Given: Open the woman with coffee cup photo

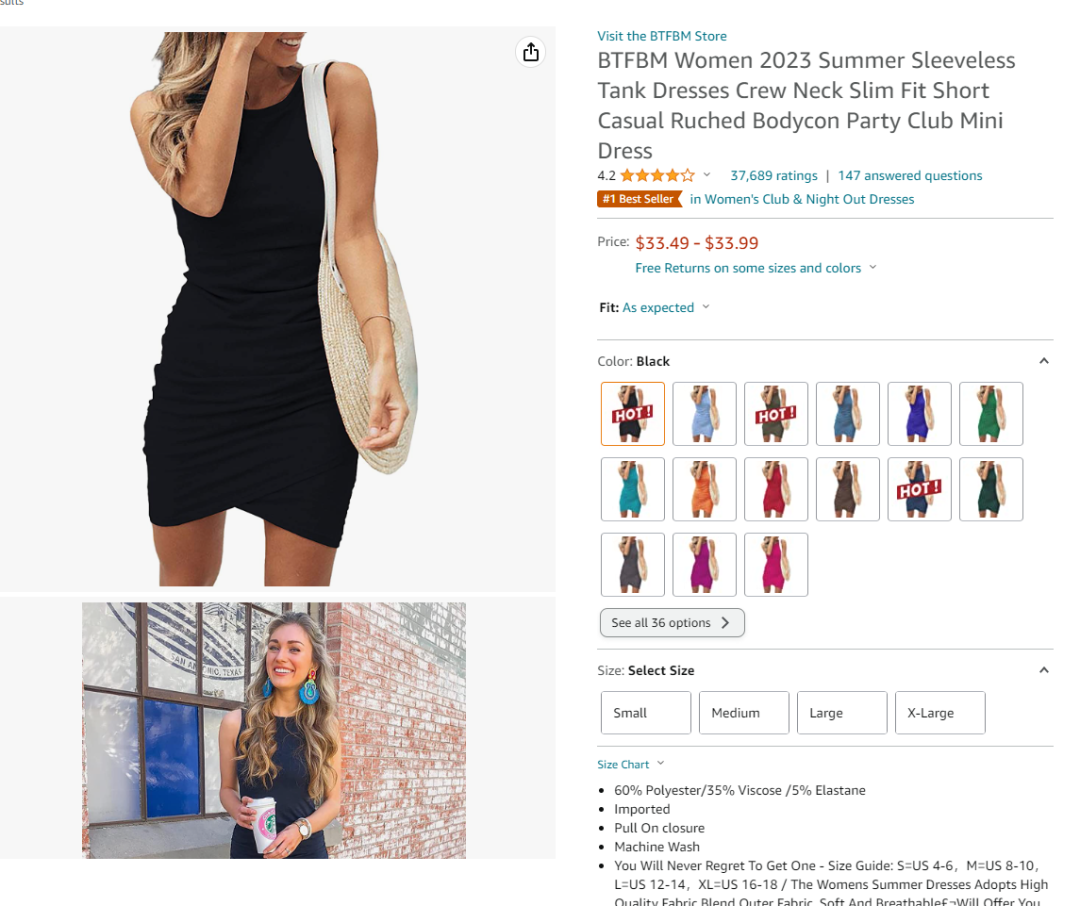Looking at the screenshot, I should point(274,730).
